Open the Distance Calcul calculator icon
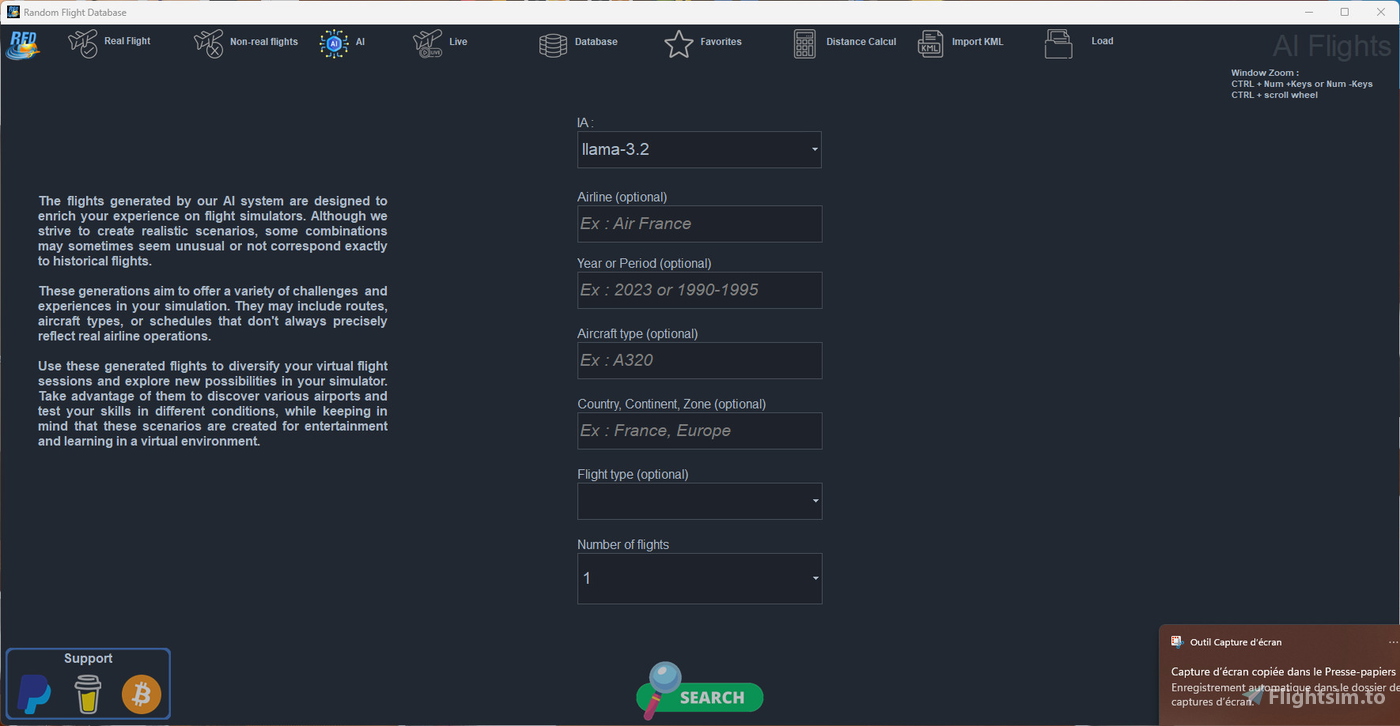Viewport: 1400px width, 726px height. tap(805, 43)
